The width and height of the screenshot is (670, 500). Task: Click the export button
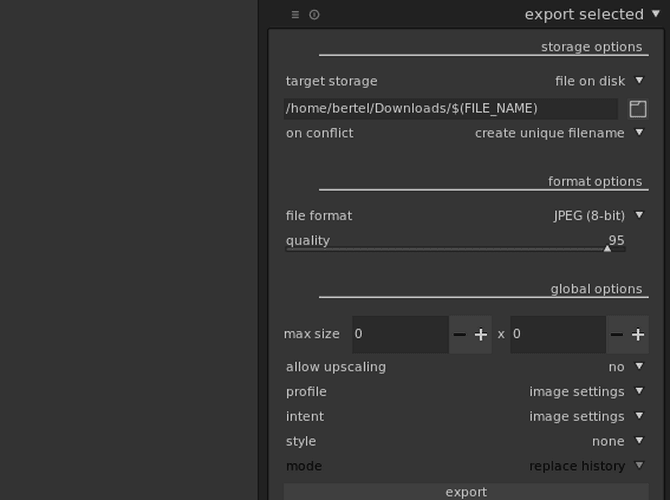(466, 492)
